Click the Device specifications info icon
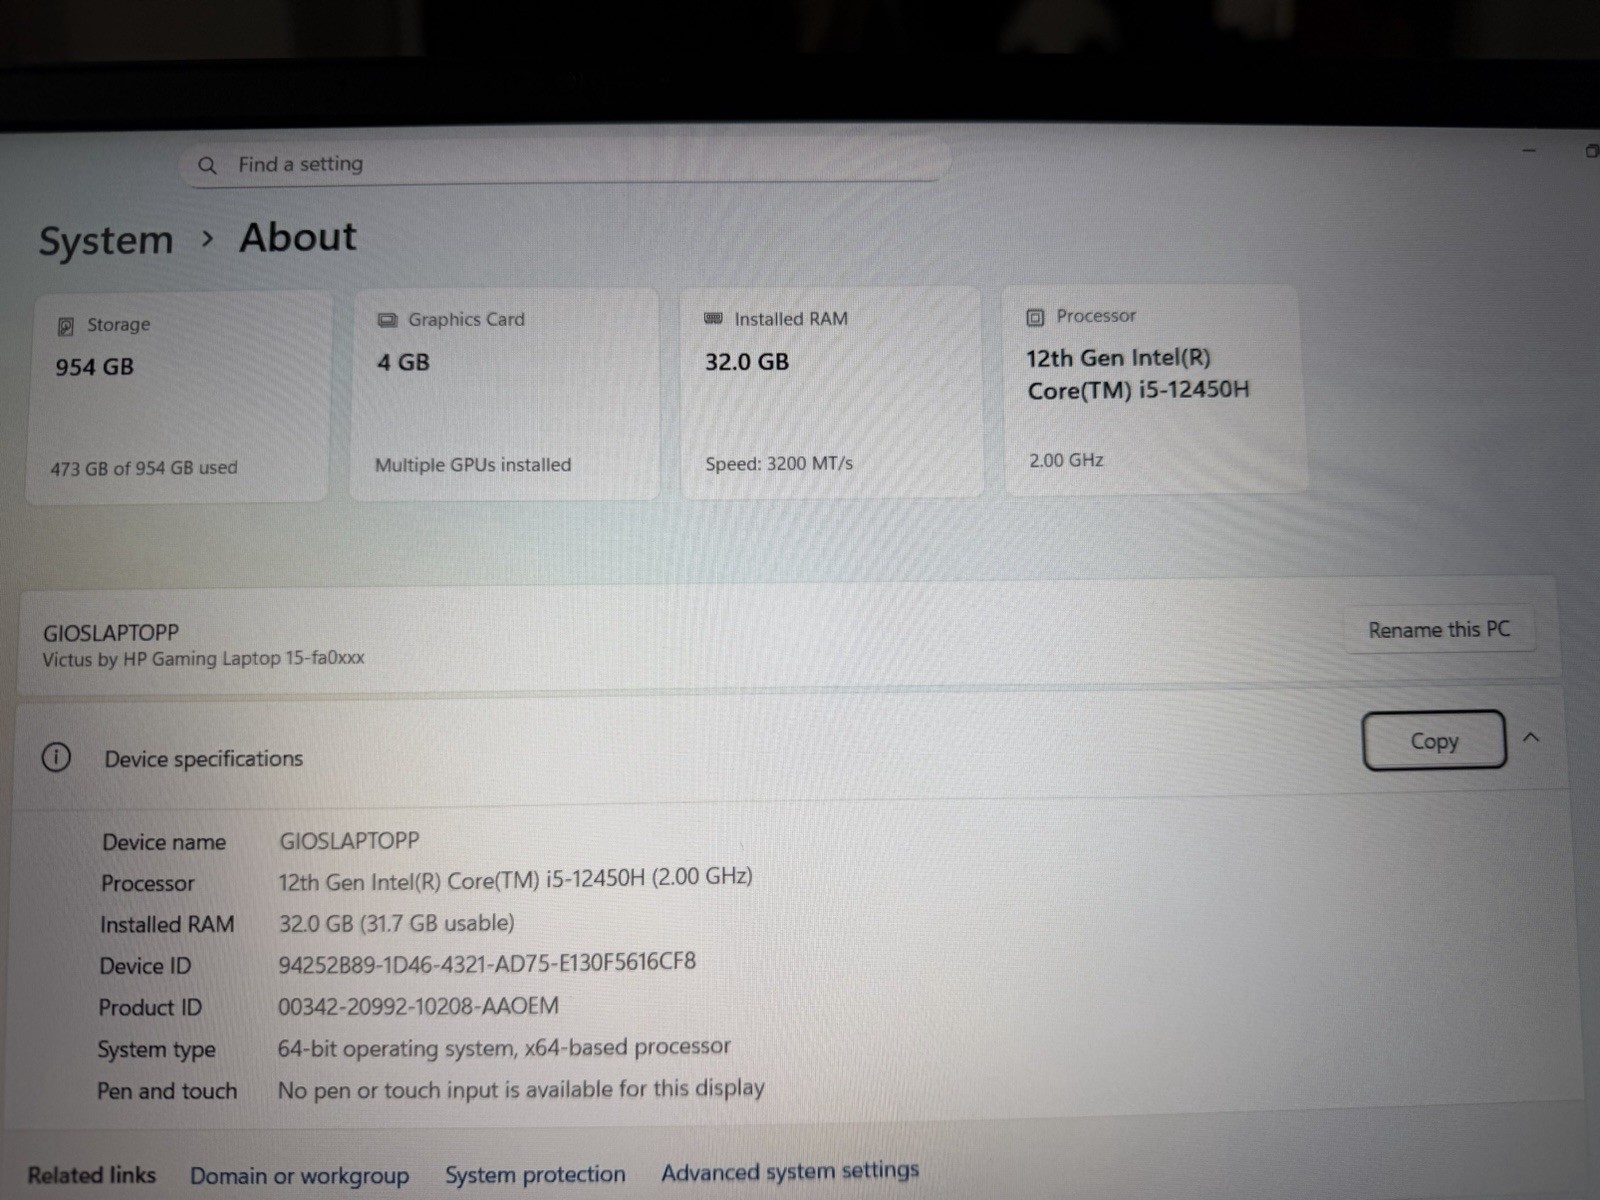Viewport: 1600px width, 1200px height. click(56, 757)
